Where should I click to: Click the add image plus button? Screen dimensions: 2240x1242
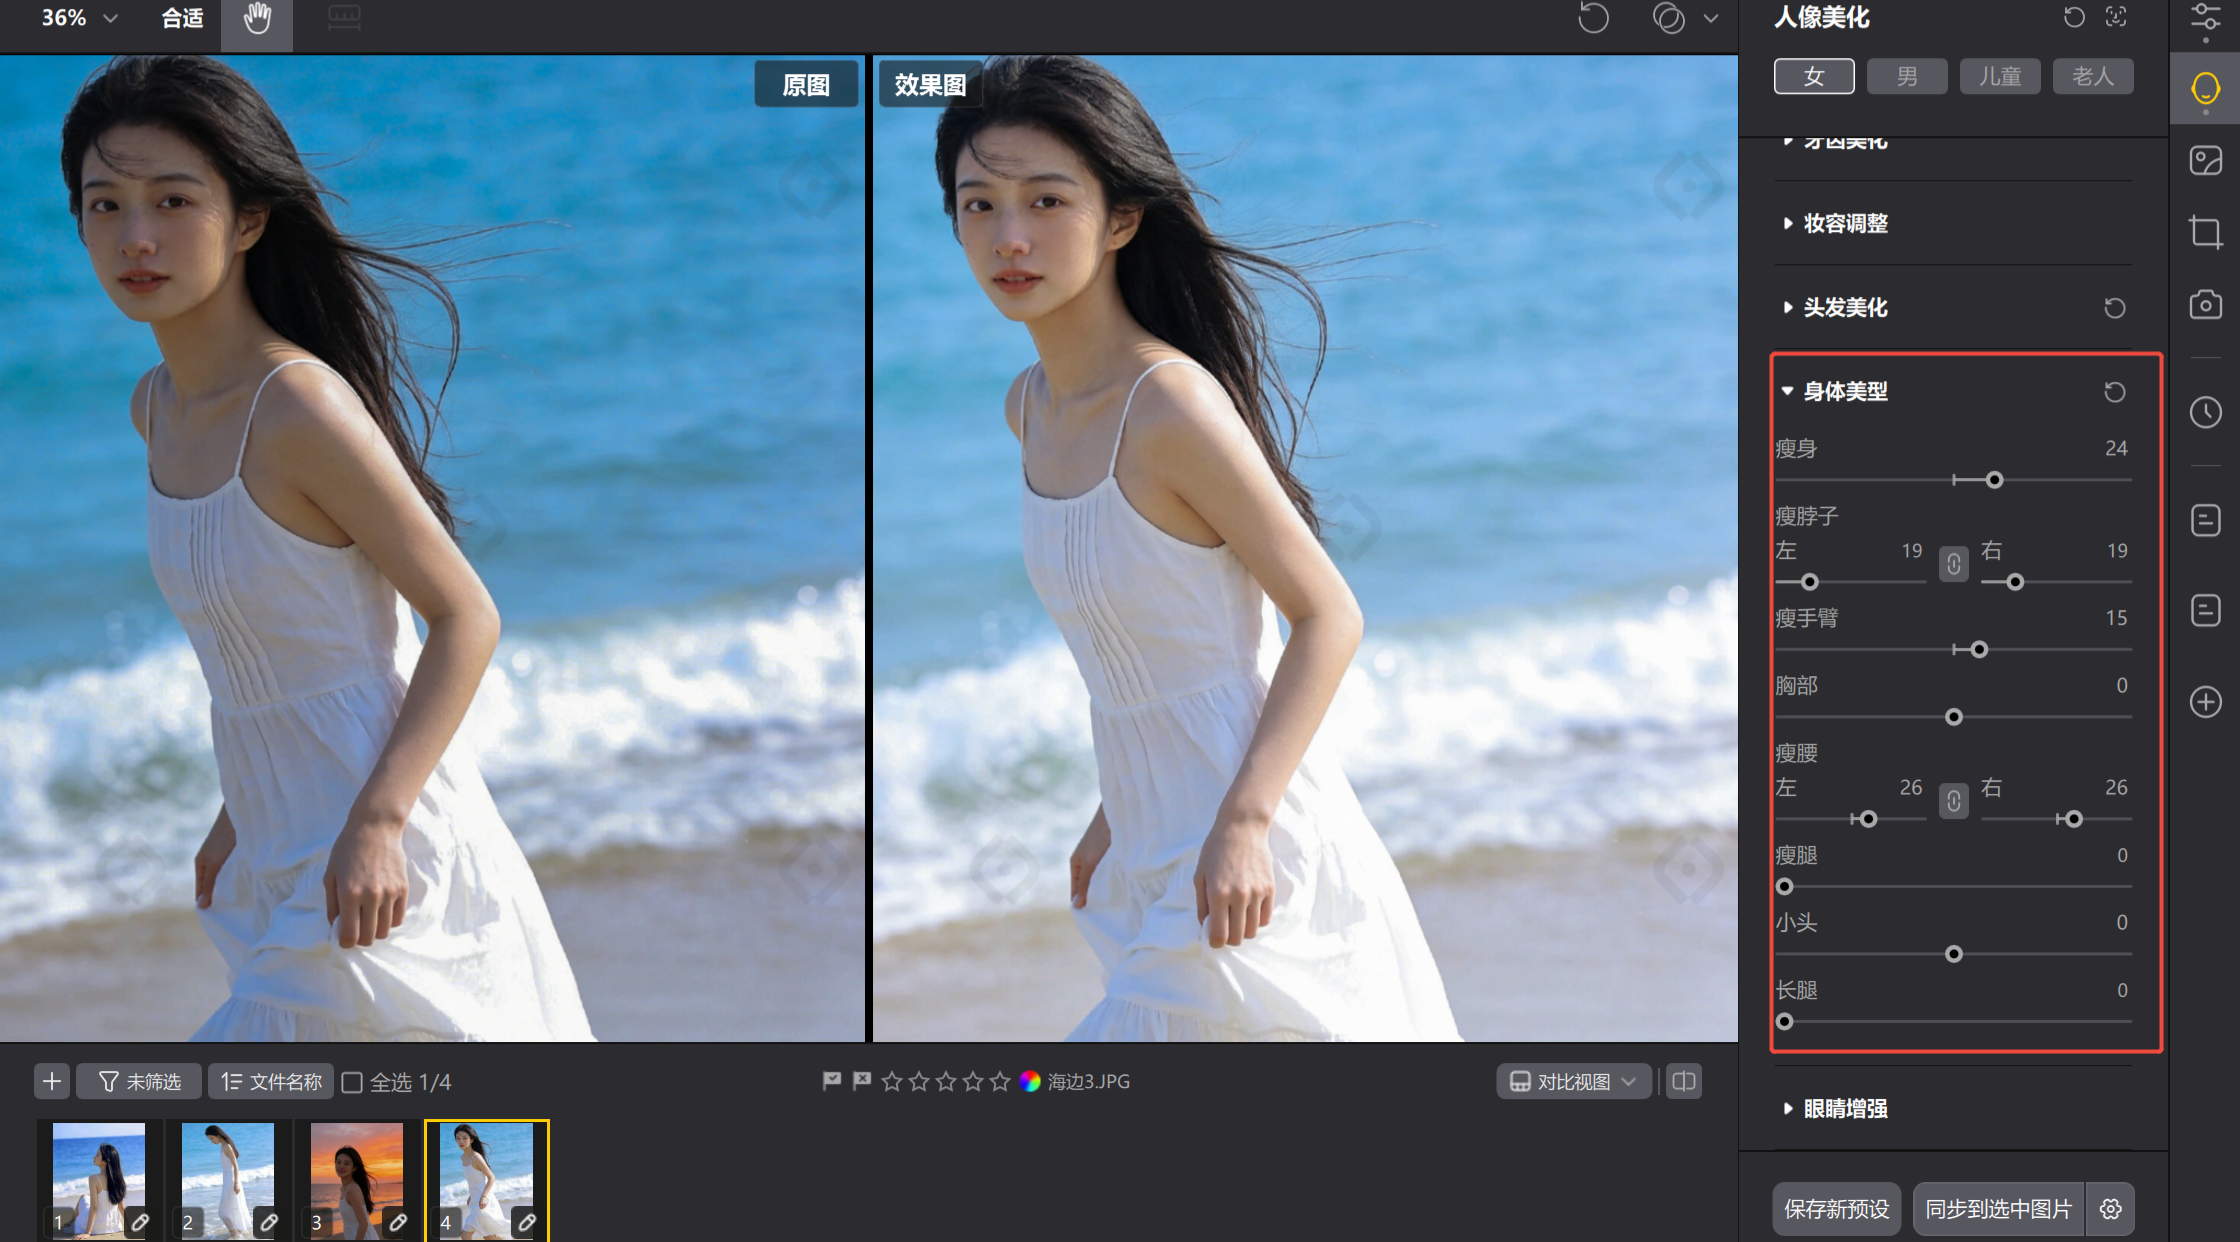click(x=52, y=1081)
